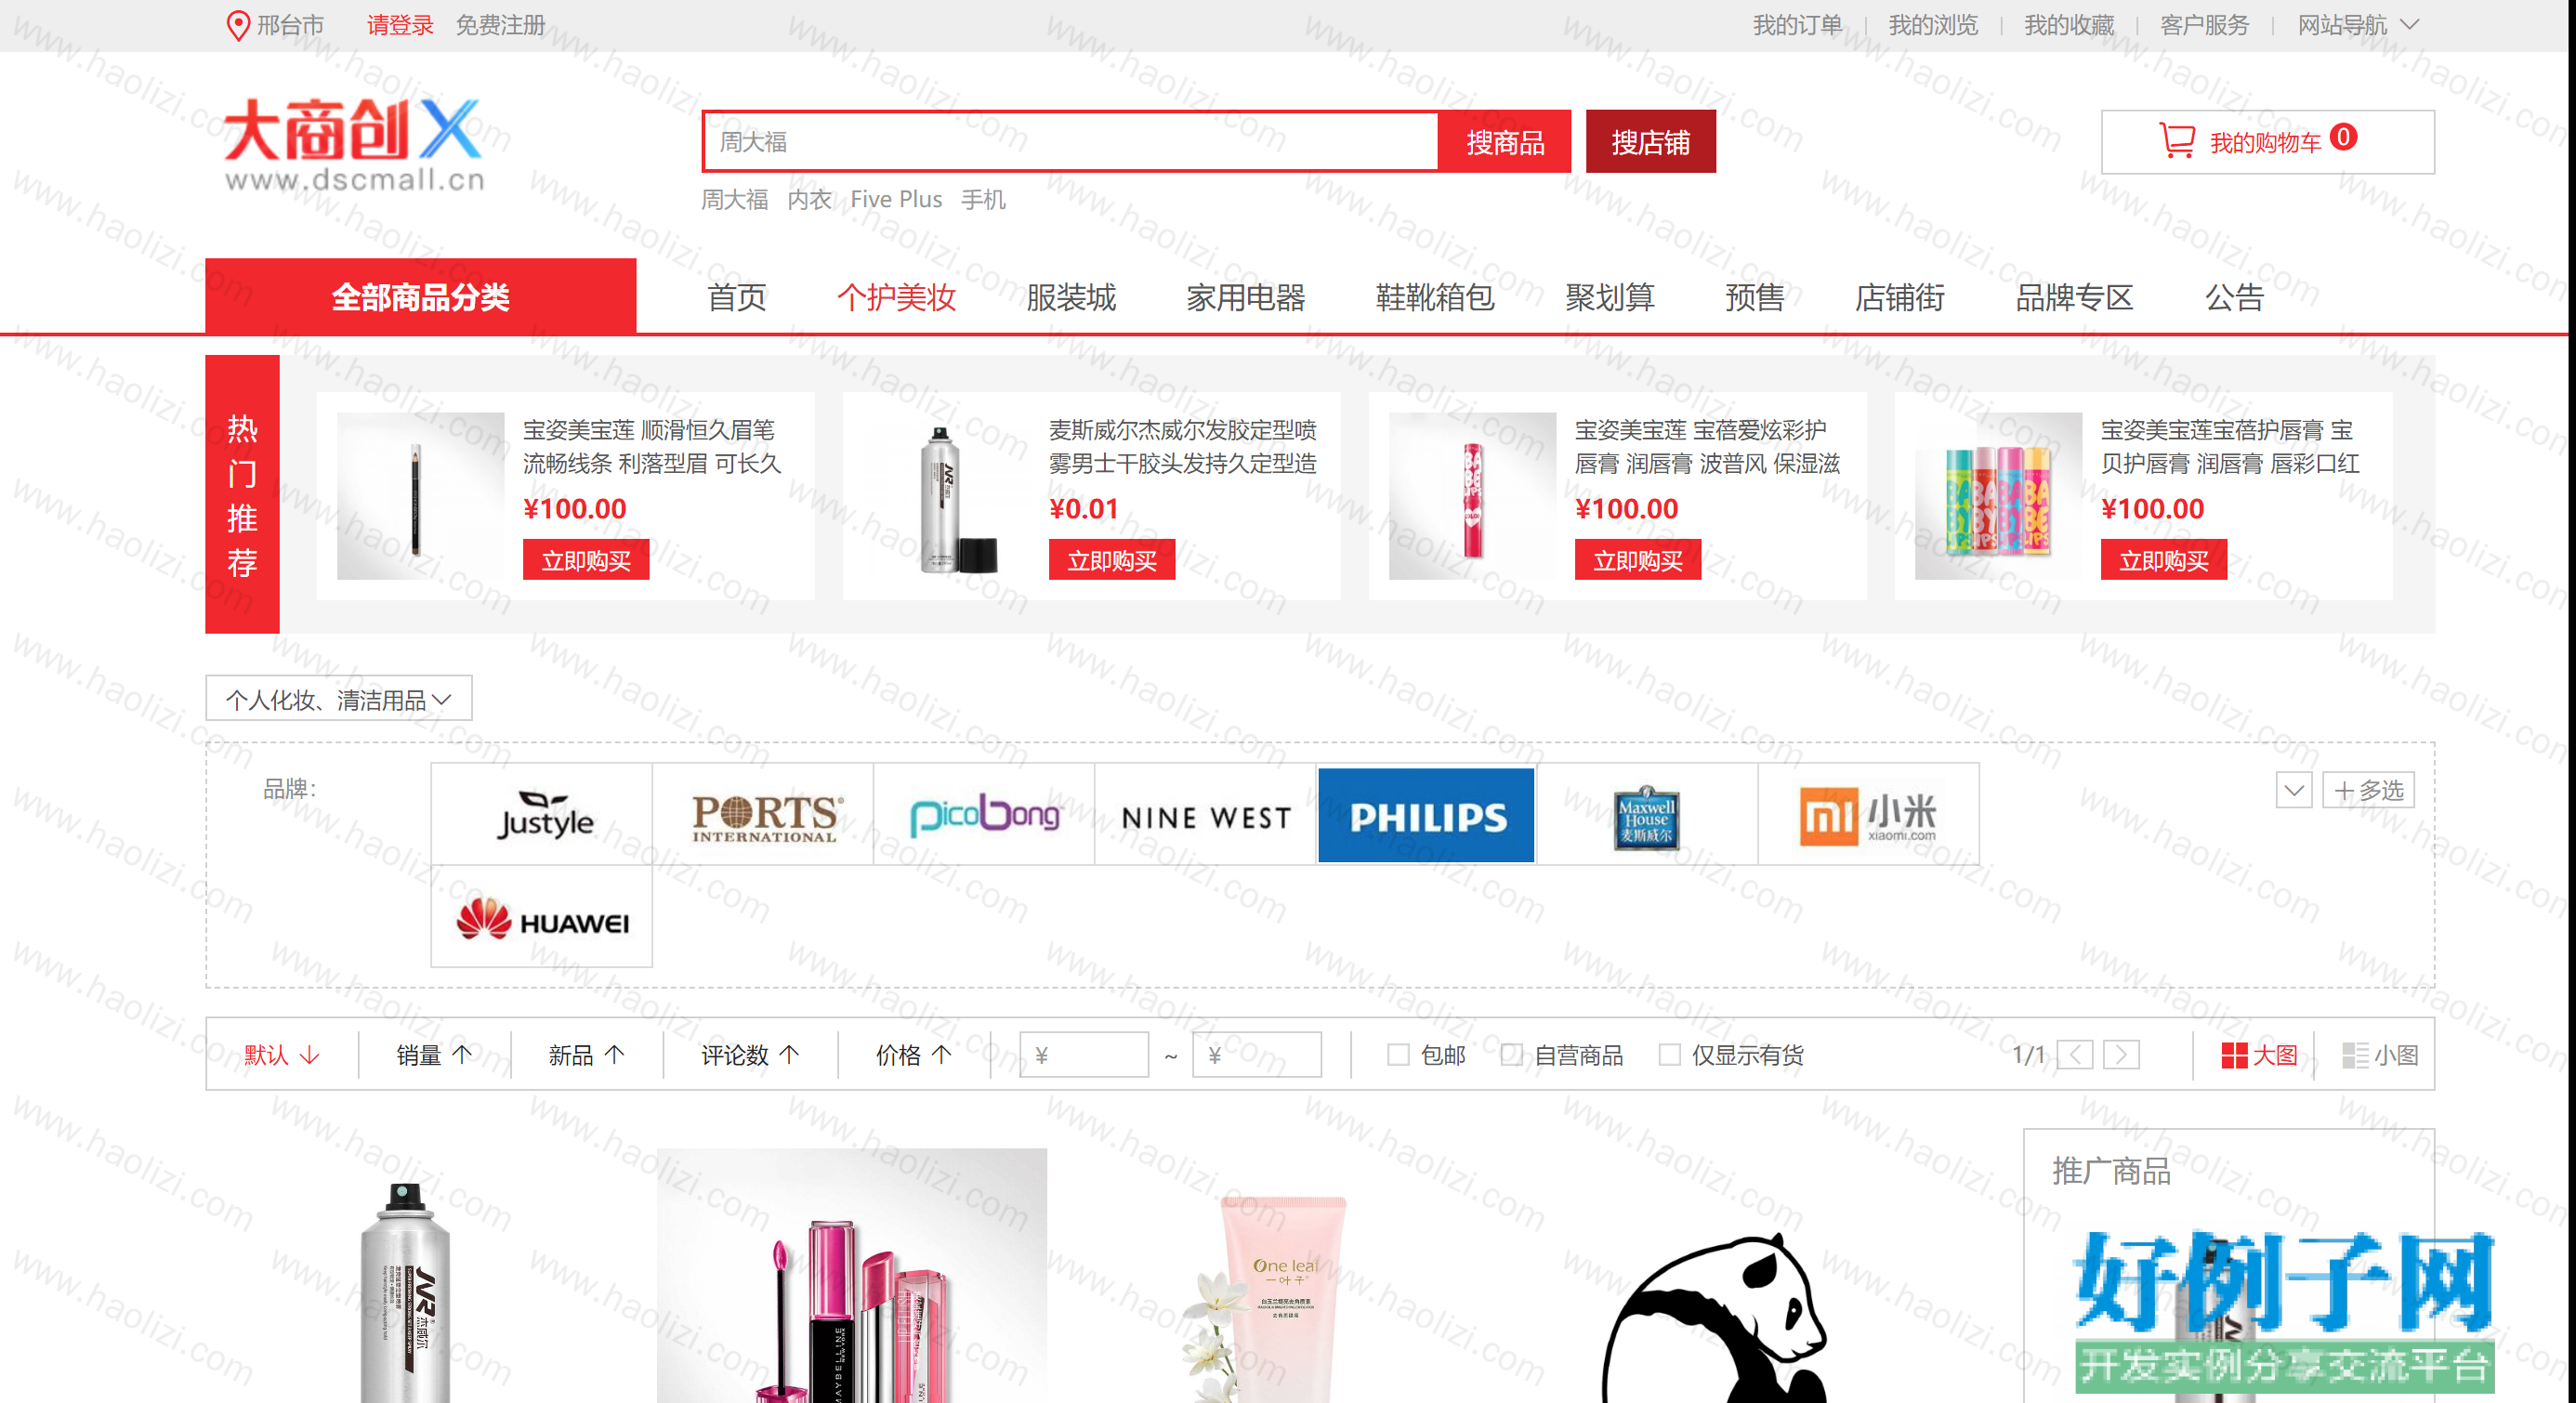Select the NINE WEST brand logo

[1206, 814]
